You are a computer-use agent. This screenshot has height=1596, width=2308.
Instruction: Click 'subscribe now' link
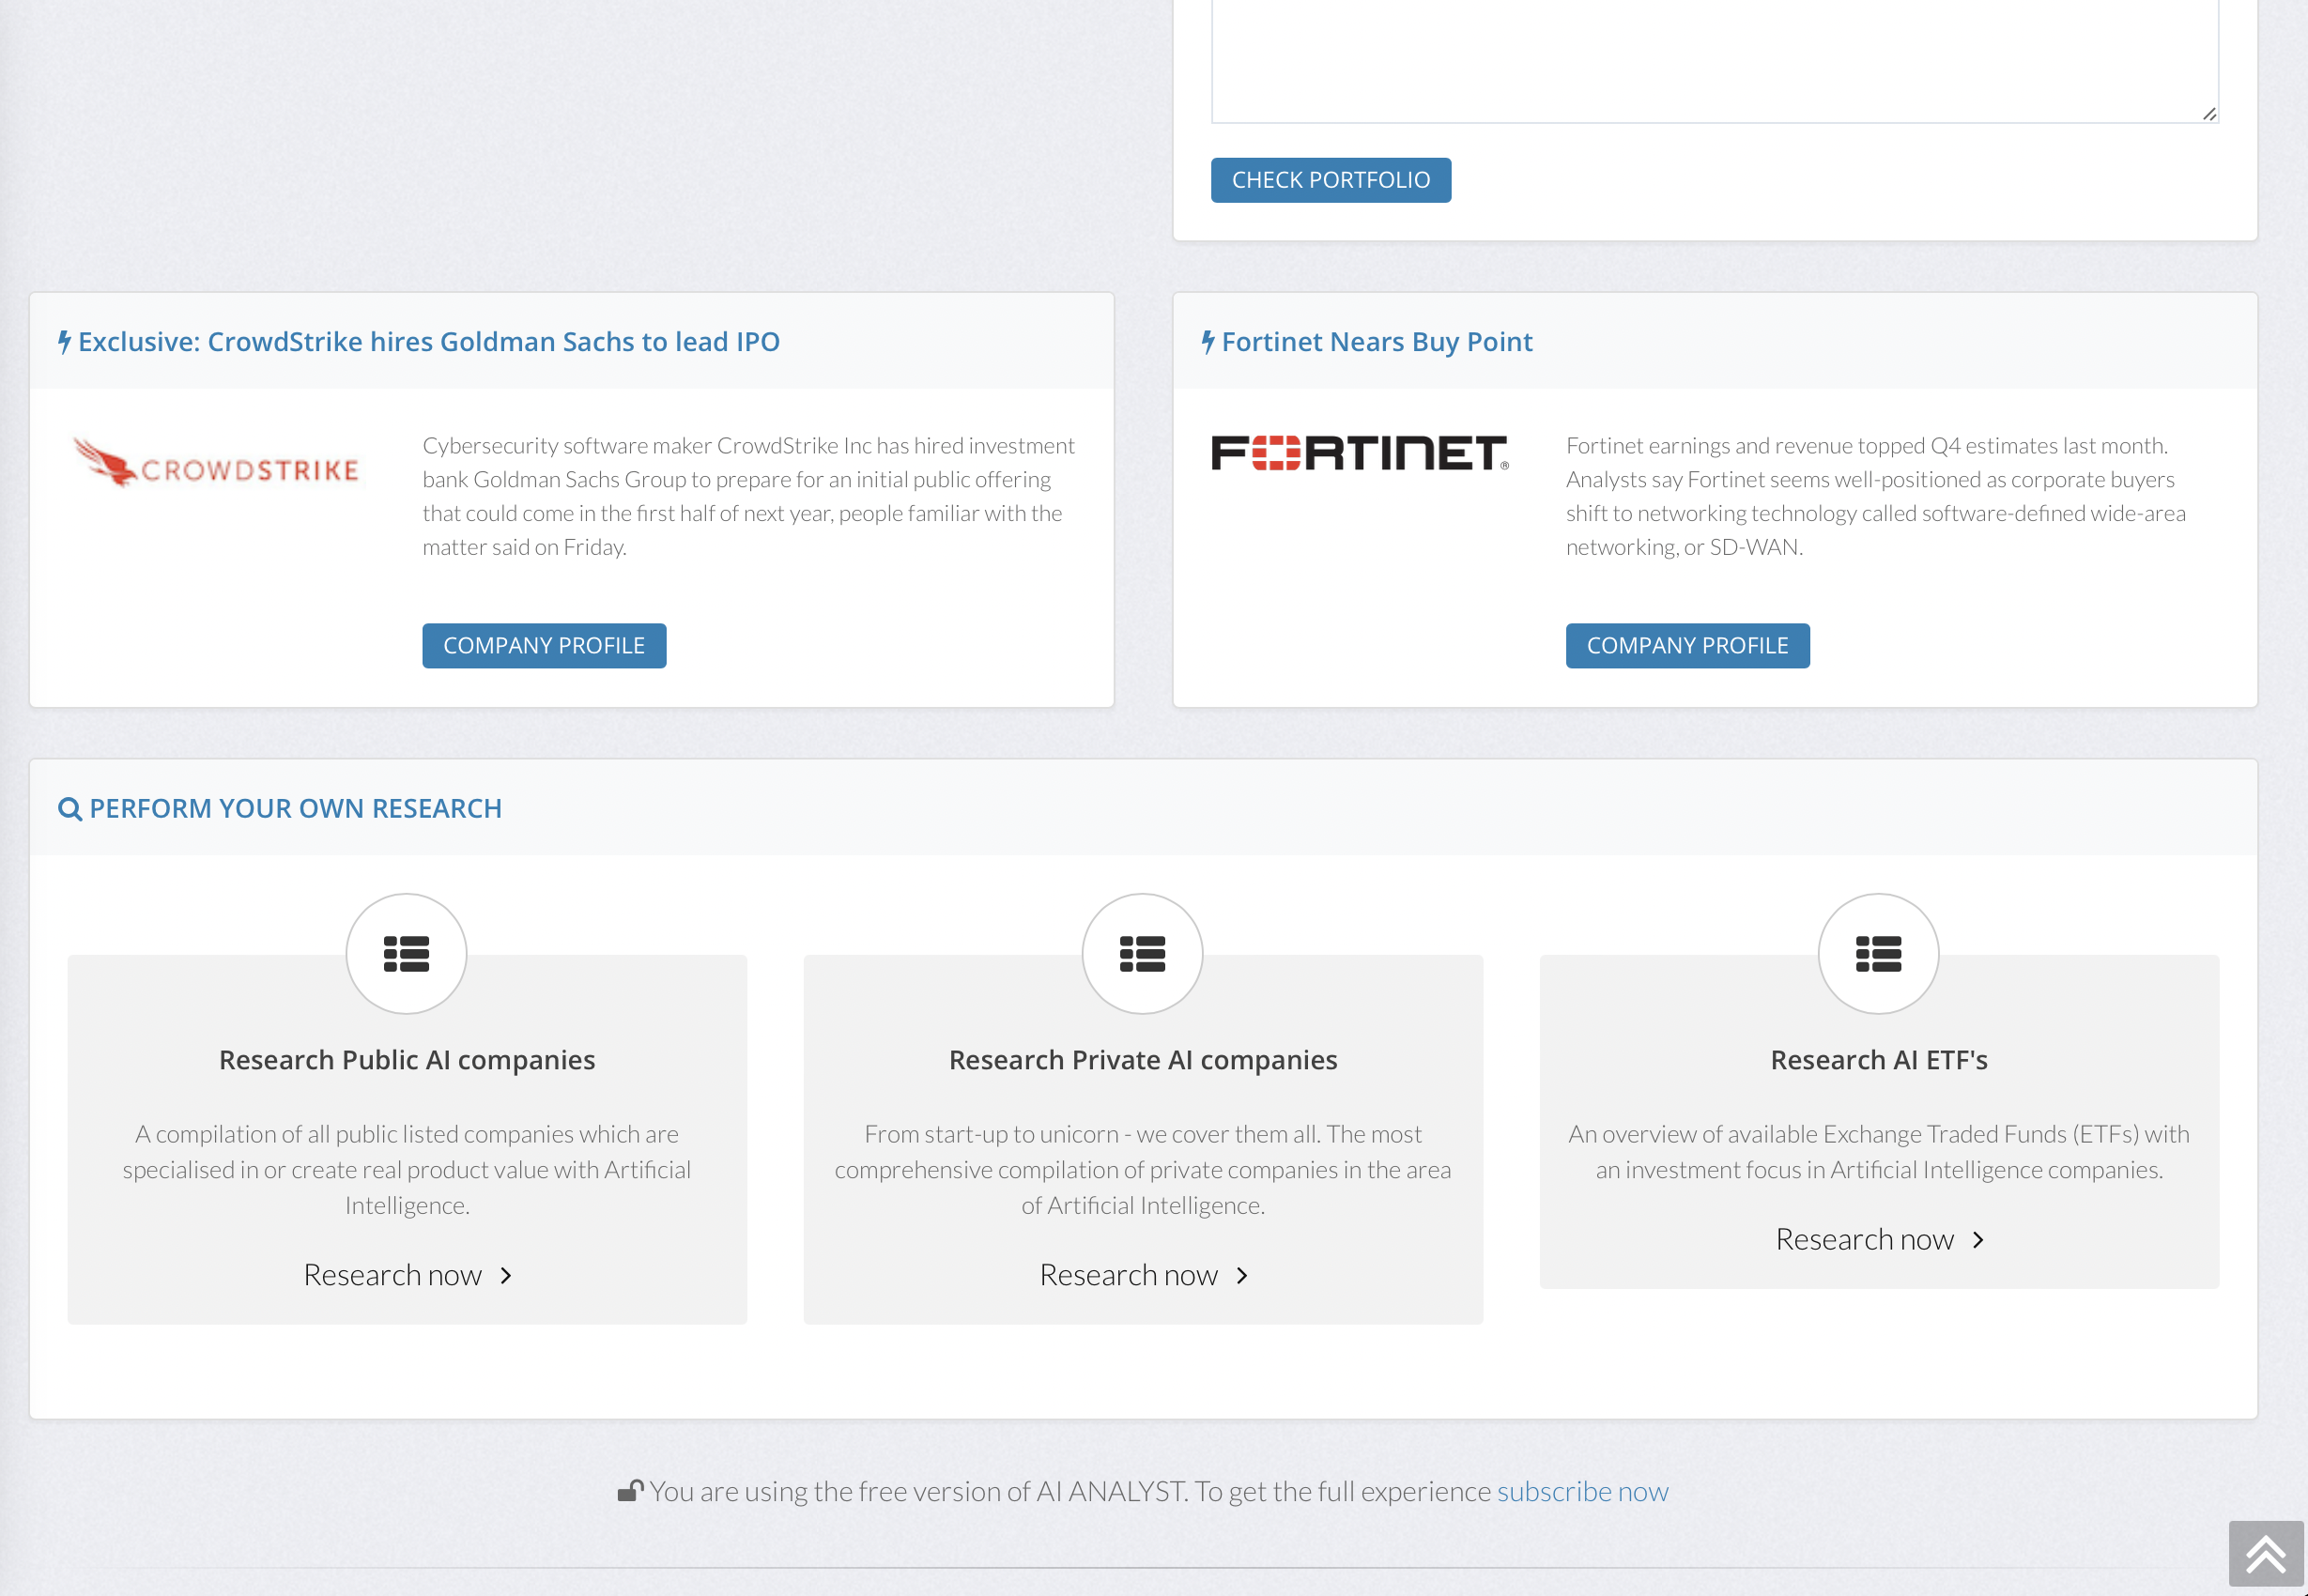[1582, 1491]
